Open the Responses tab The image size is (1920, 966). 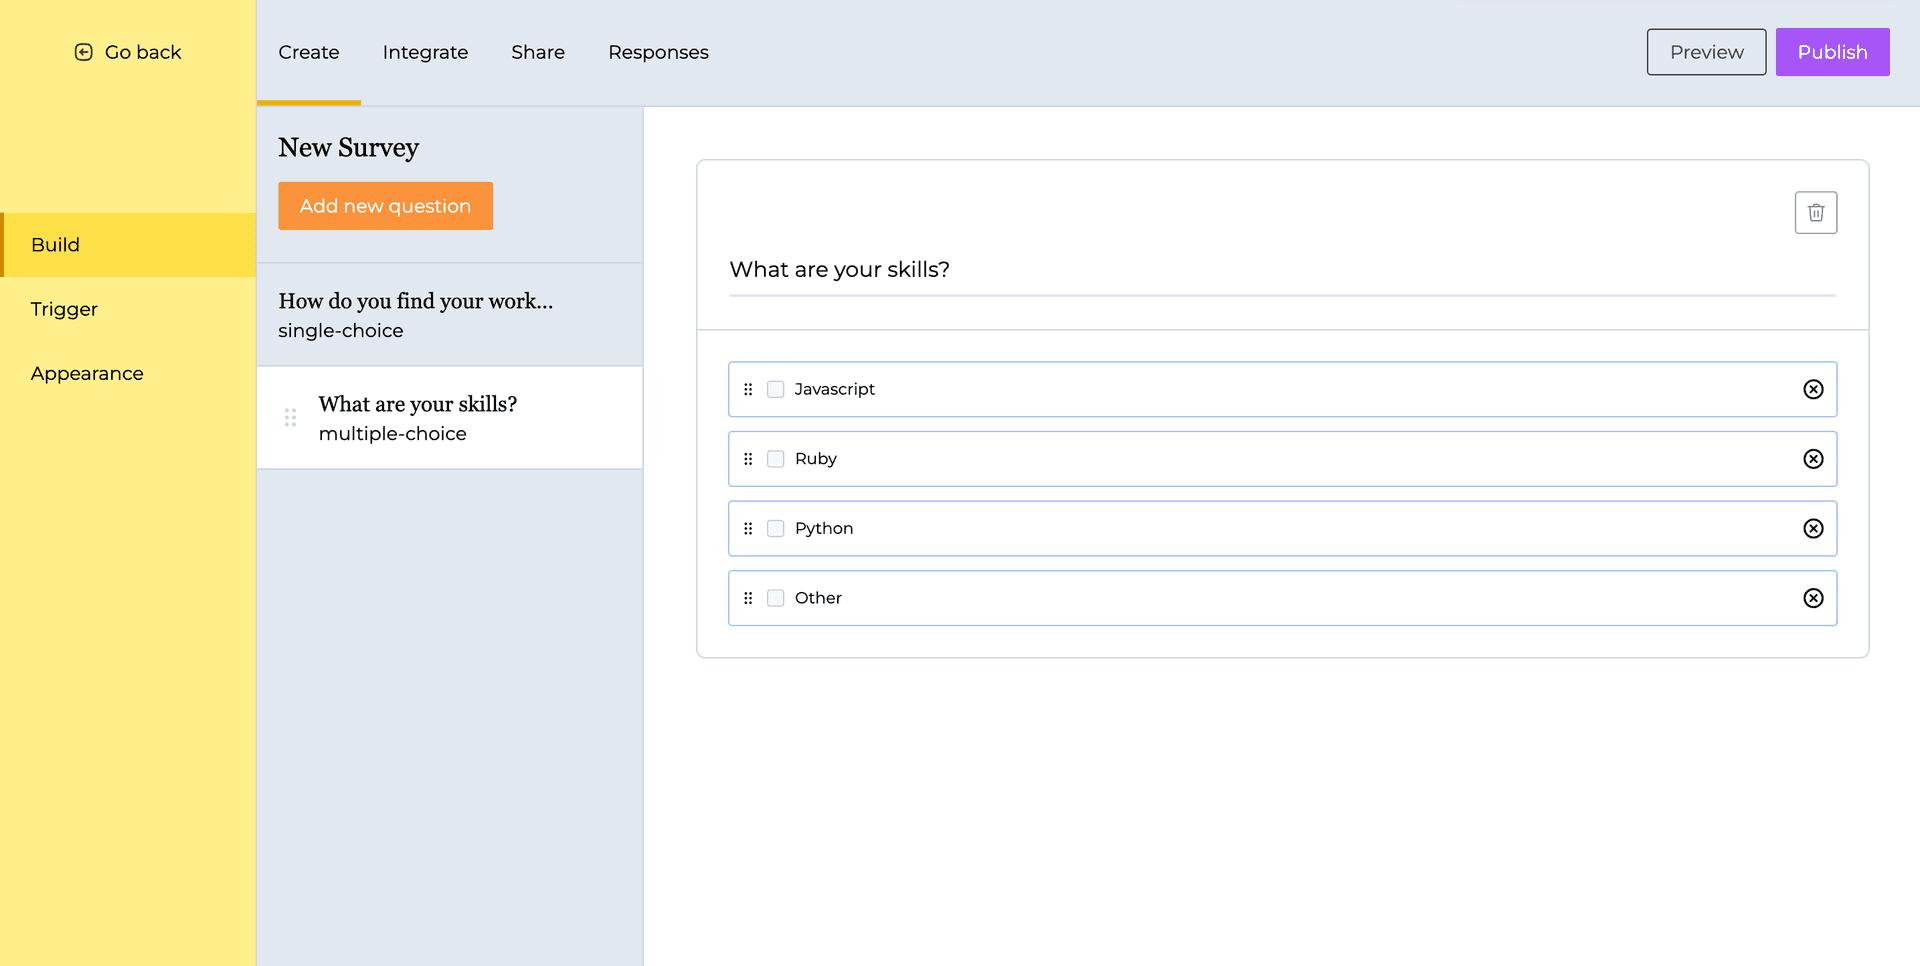tap(658, 52)
